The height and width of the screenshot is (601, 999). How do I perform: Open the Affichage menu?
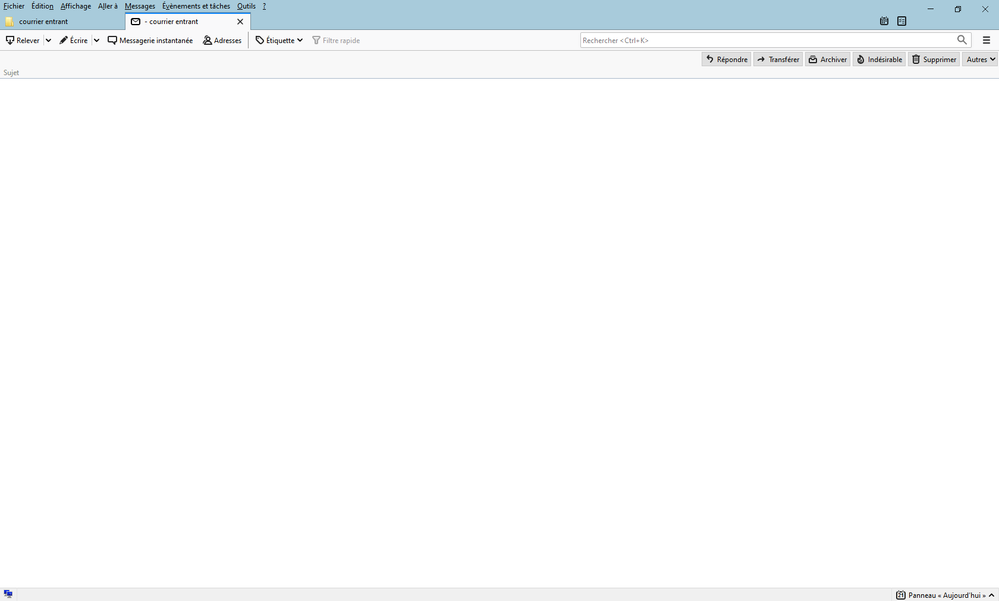75,6
